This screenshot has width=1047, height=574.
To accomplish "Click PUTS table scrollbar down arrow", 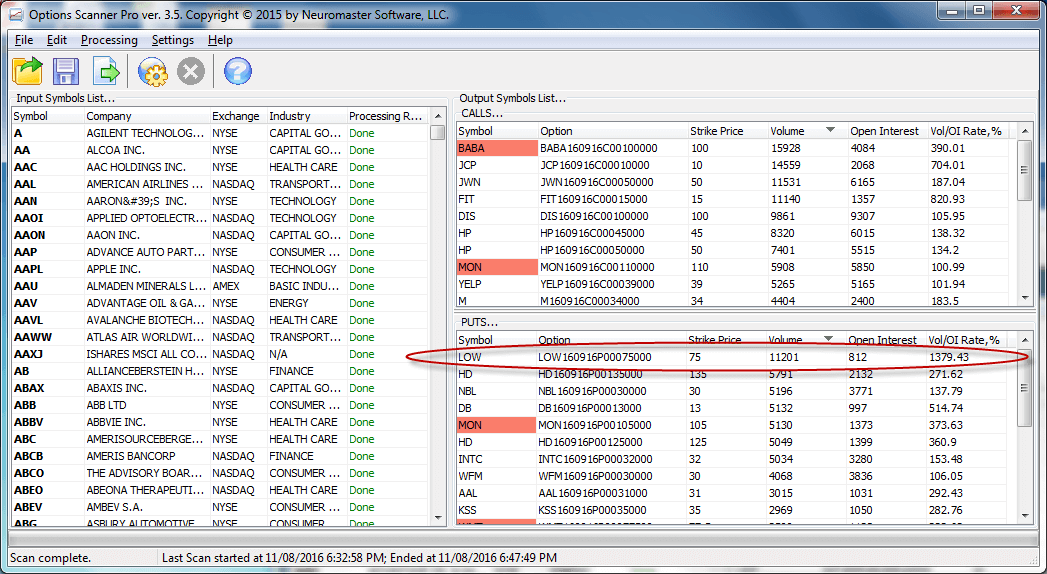I will tap(1025, 515).
